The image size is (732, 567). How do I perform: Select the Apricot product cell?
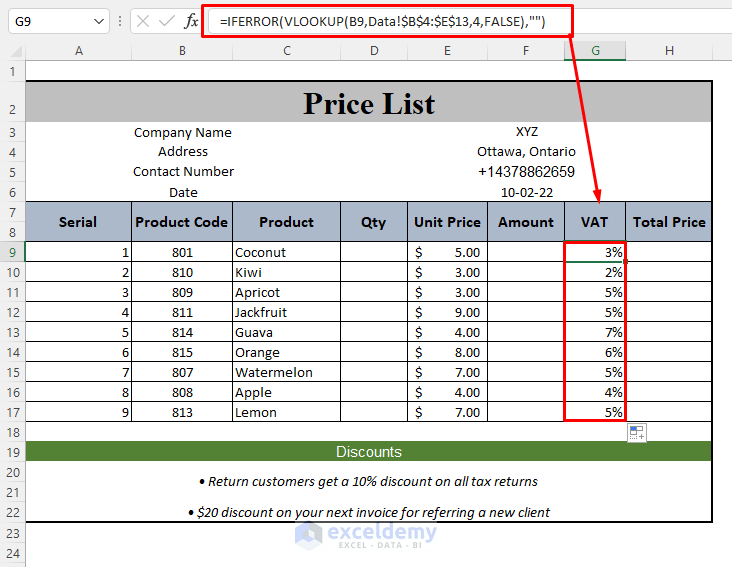(x=287, y=293)
